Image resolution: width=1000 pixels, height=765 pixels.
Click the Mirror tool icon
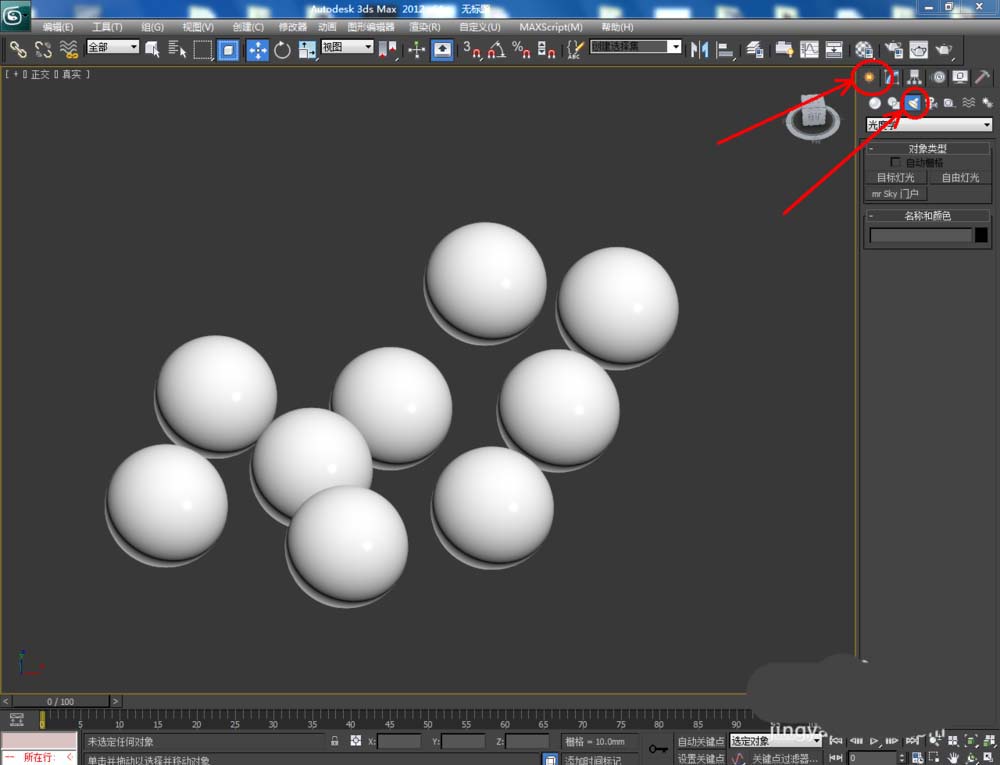coord(699,50)
